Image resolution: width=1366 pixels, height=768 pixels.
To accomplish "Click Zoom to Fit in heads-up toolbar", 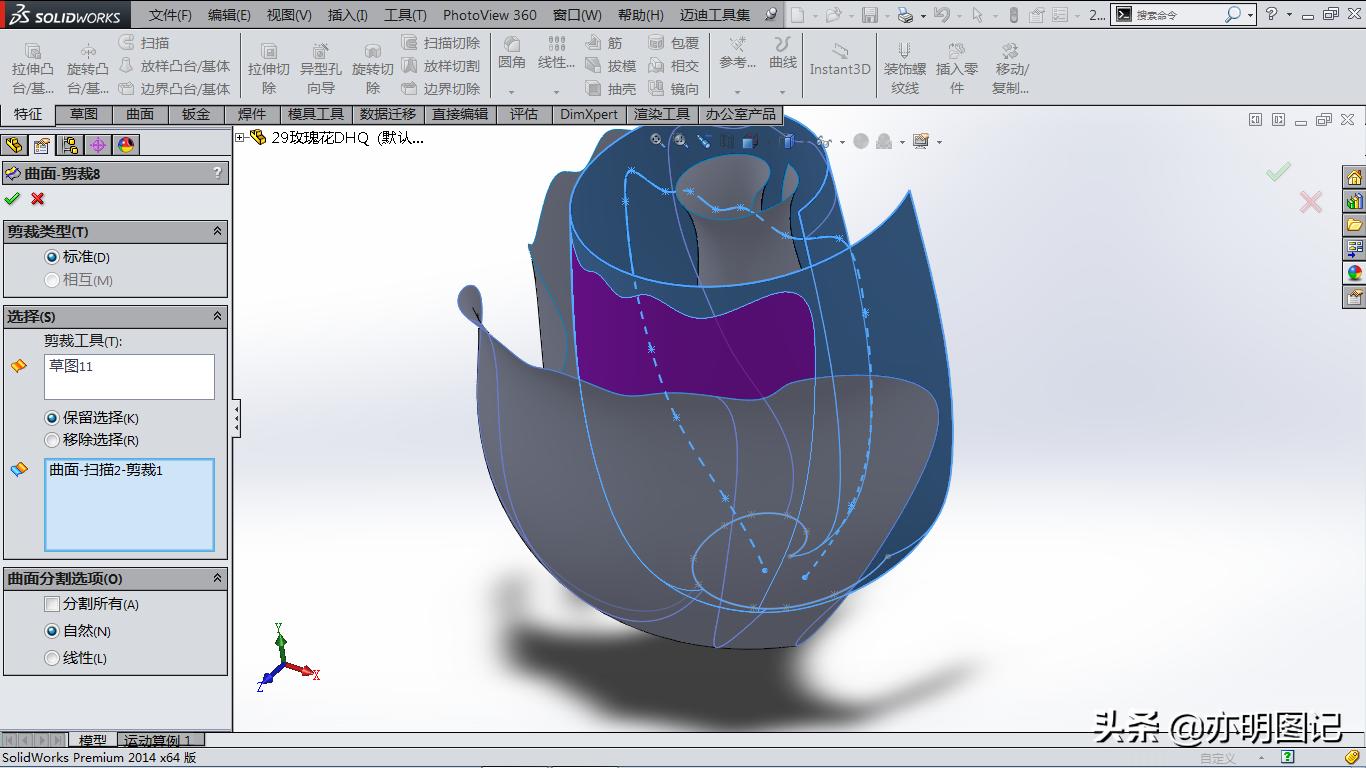I will 654,140.
